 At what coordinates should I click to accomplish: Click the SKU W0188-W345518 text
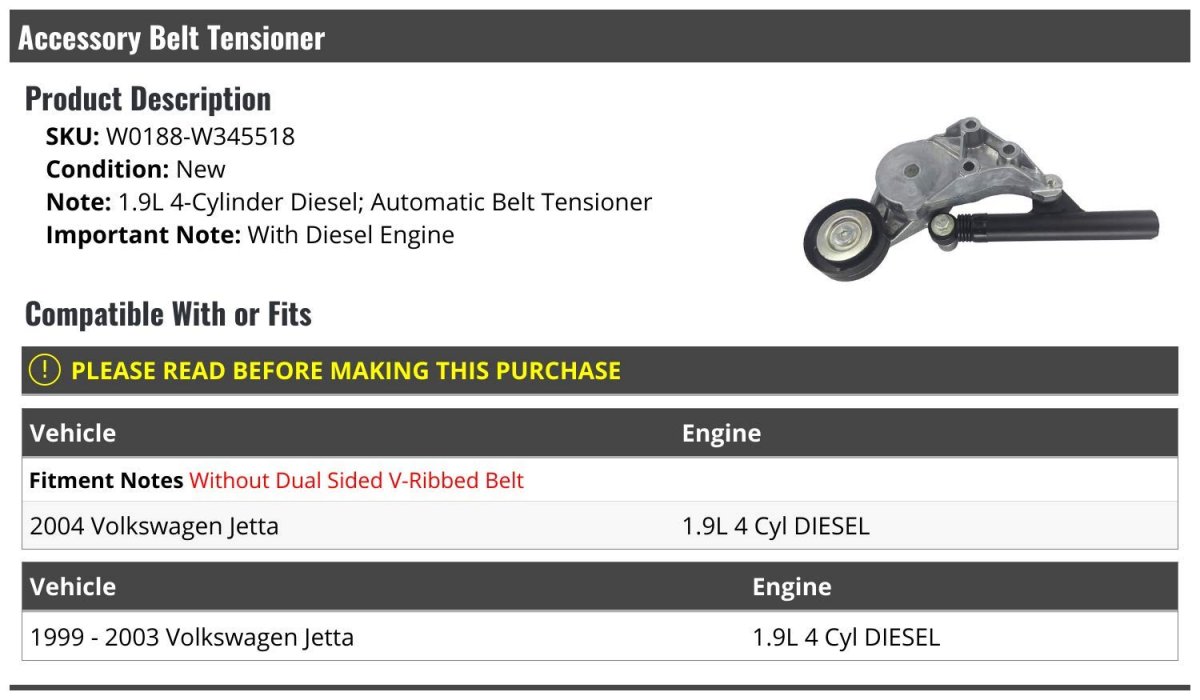tap(170, 137)
